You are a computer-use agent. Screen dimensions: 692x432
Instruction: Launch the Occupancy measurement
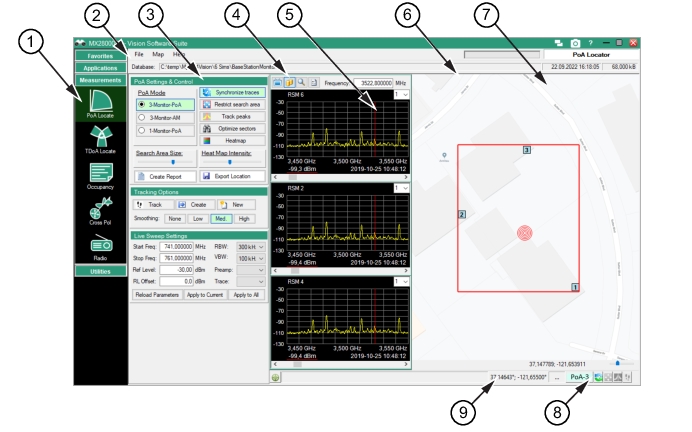(x=100, y=177)
